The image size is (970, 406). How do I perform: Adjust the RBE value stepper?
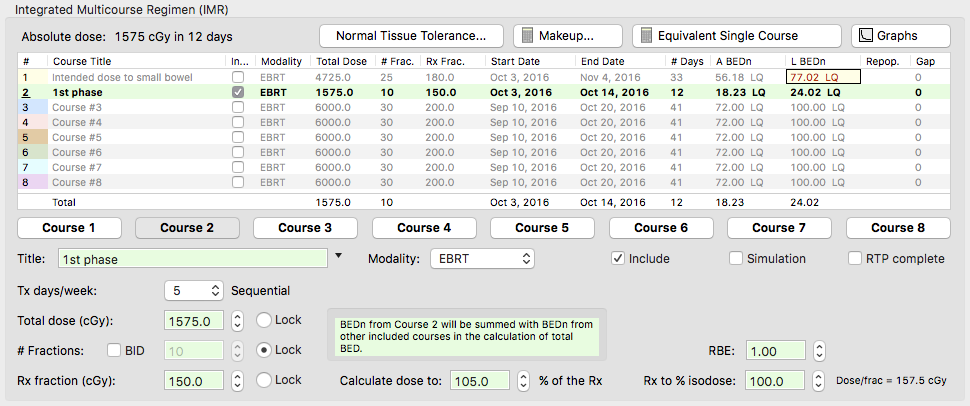pyautogui.click(x=818, y=351)
